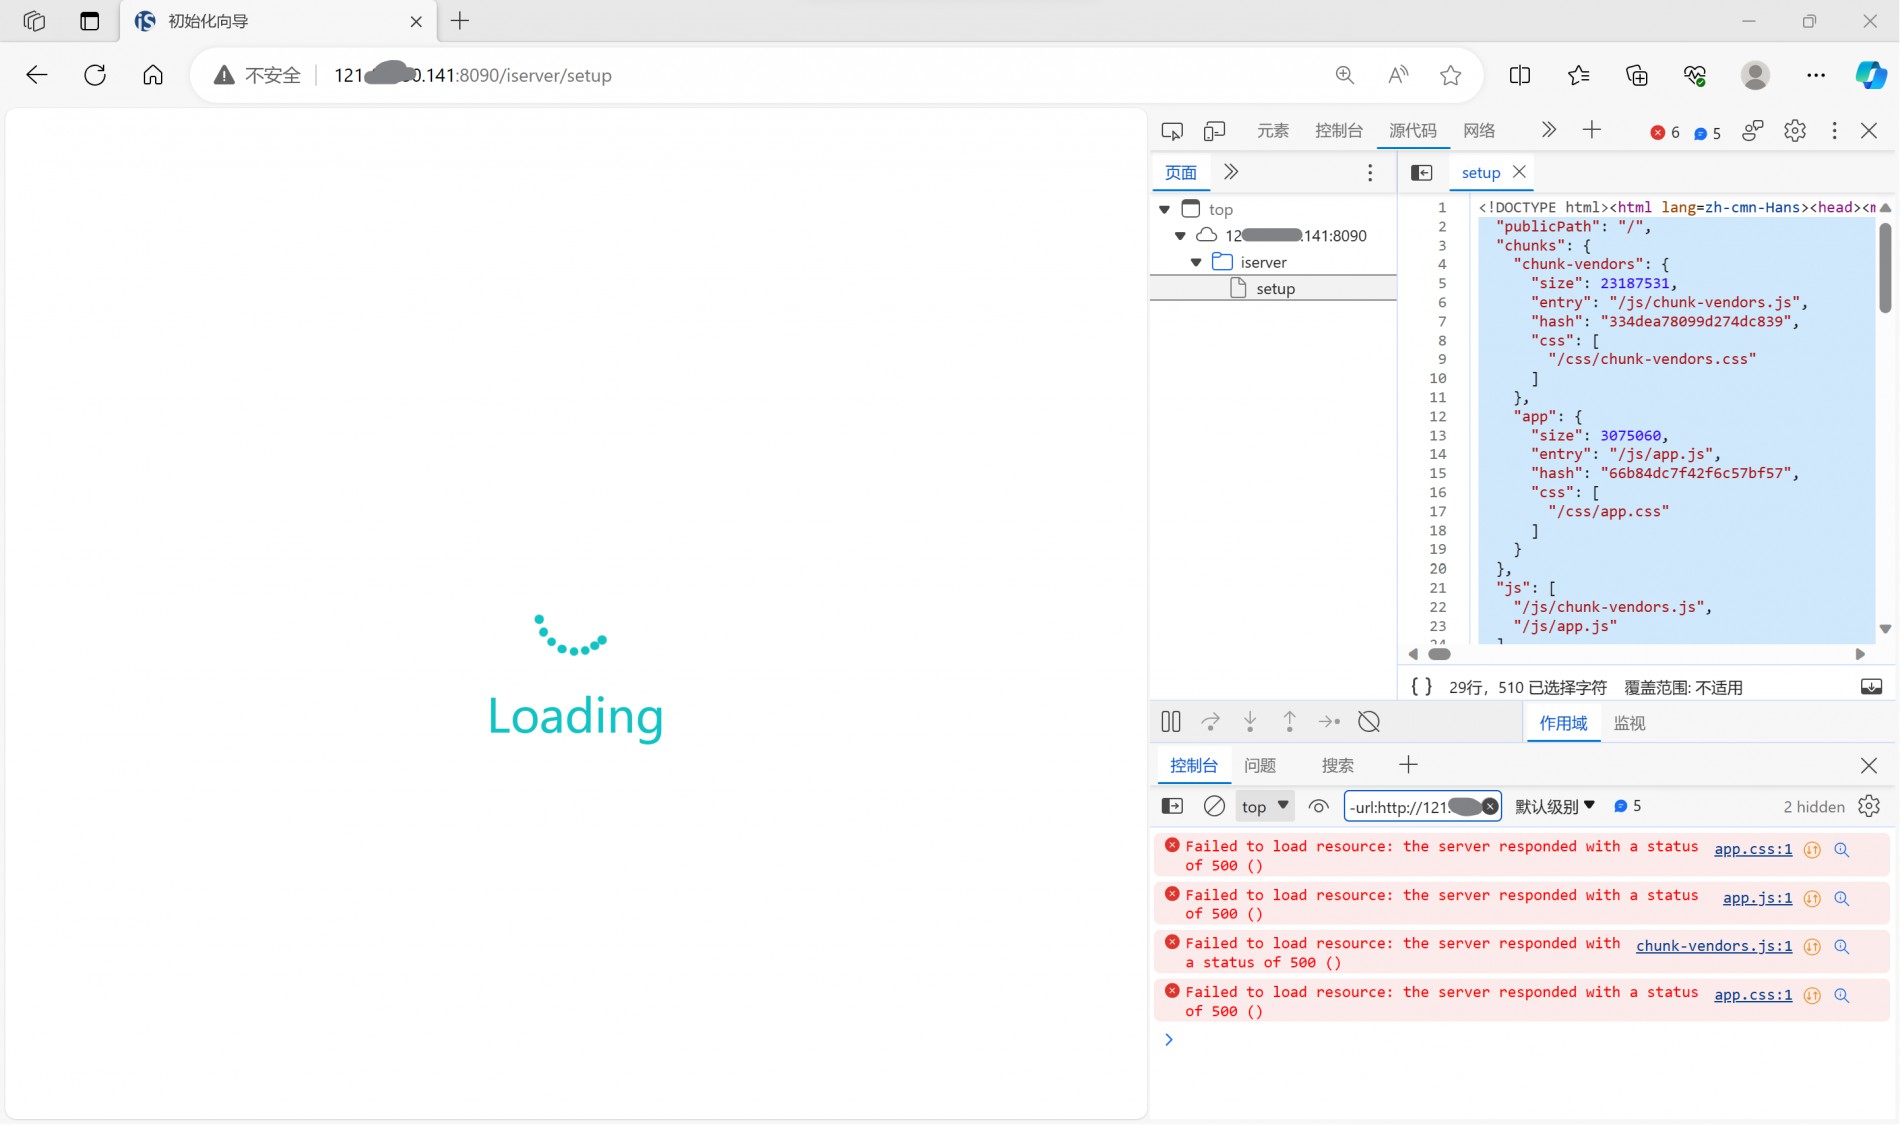Open Browser essentials heart icon
This screenshot has height=1125, width=1900.
[x=1695, y=75]
